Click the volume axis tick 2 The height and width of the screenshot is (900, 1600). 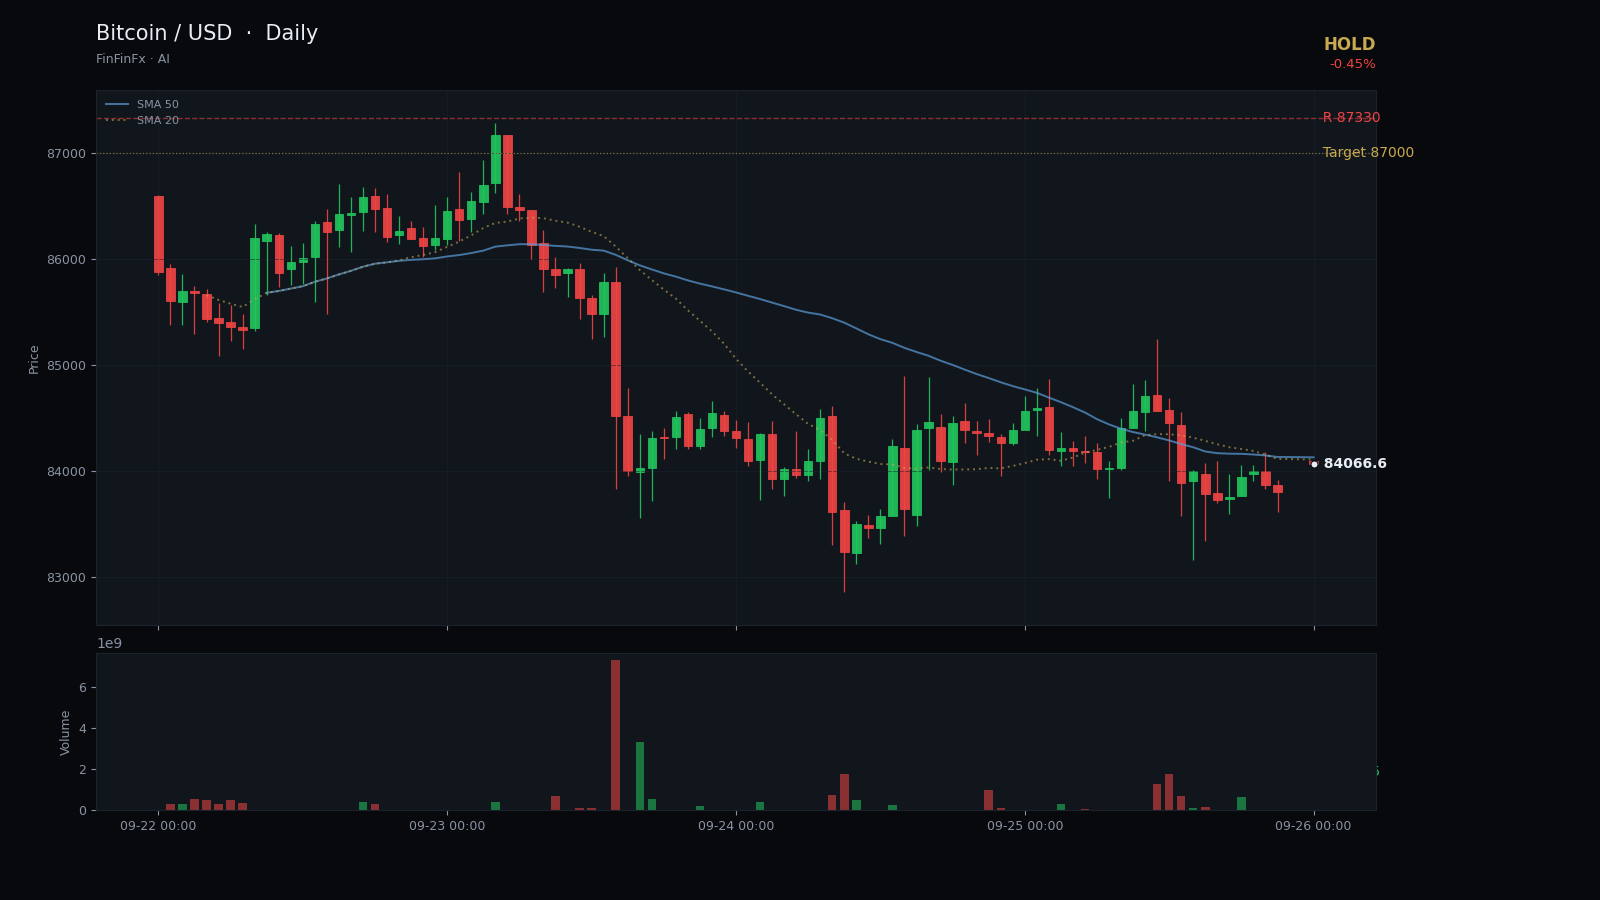83,770
